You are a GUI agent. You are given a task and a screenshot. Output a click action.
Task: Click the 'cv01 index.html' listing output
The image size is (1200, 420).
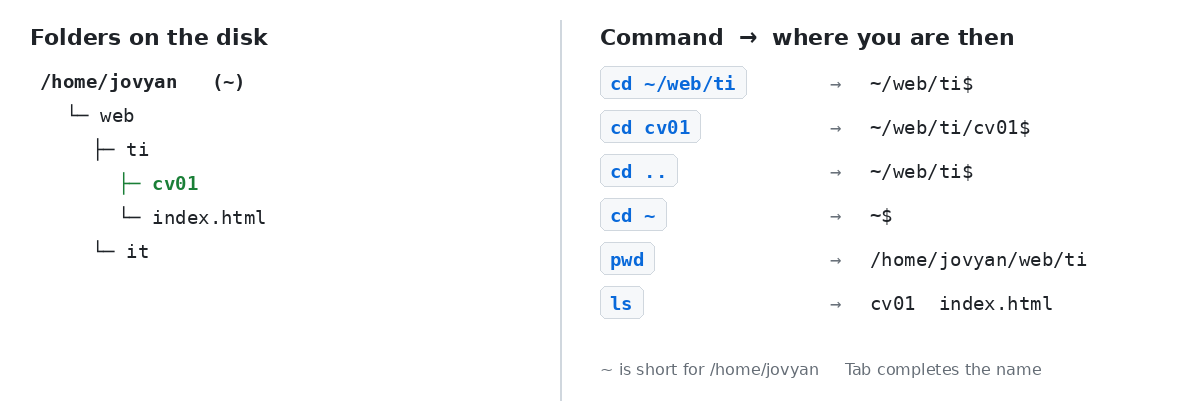(x=961, y=304)
